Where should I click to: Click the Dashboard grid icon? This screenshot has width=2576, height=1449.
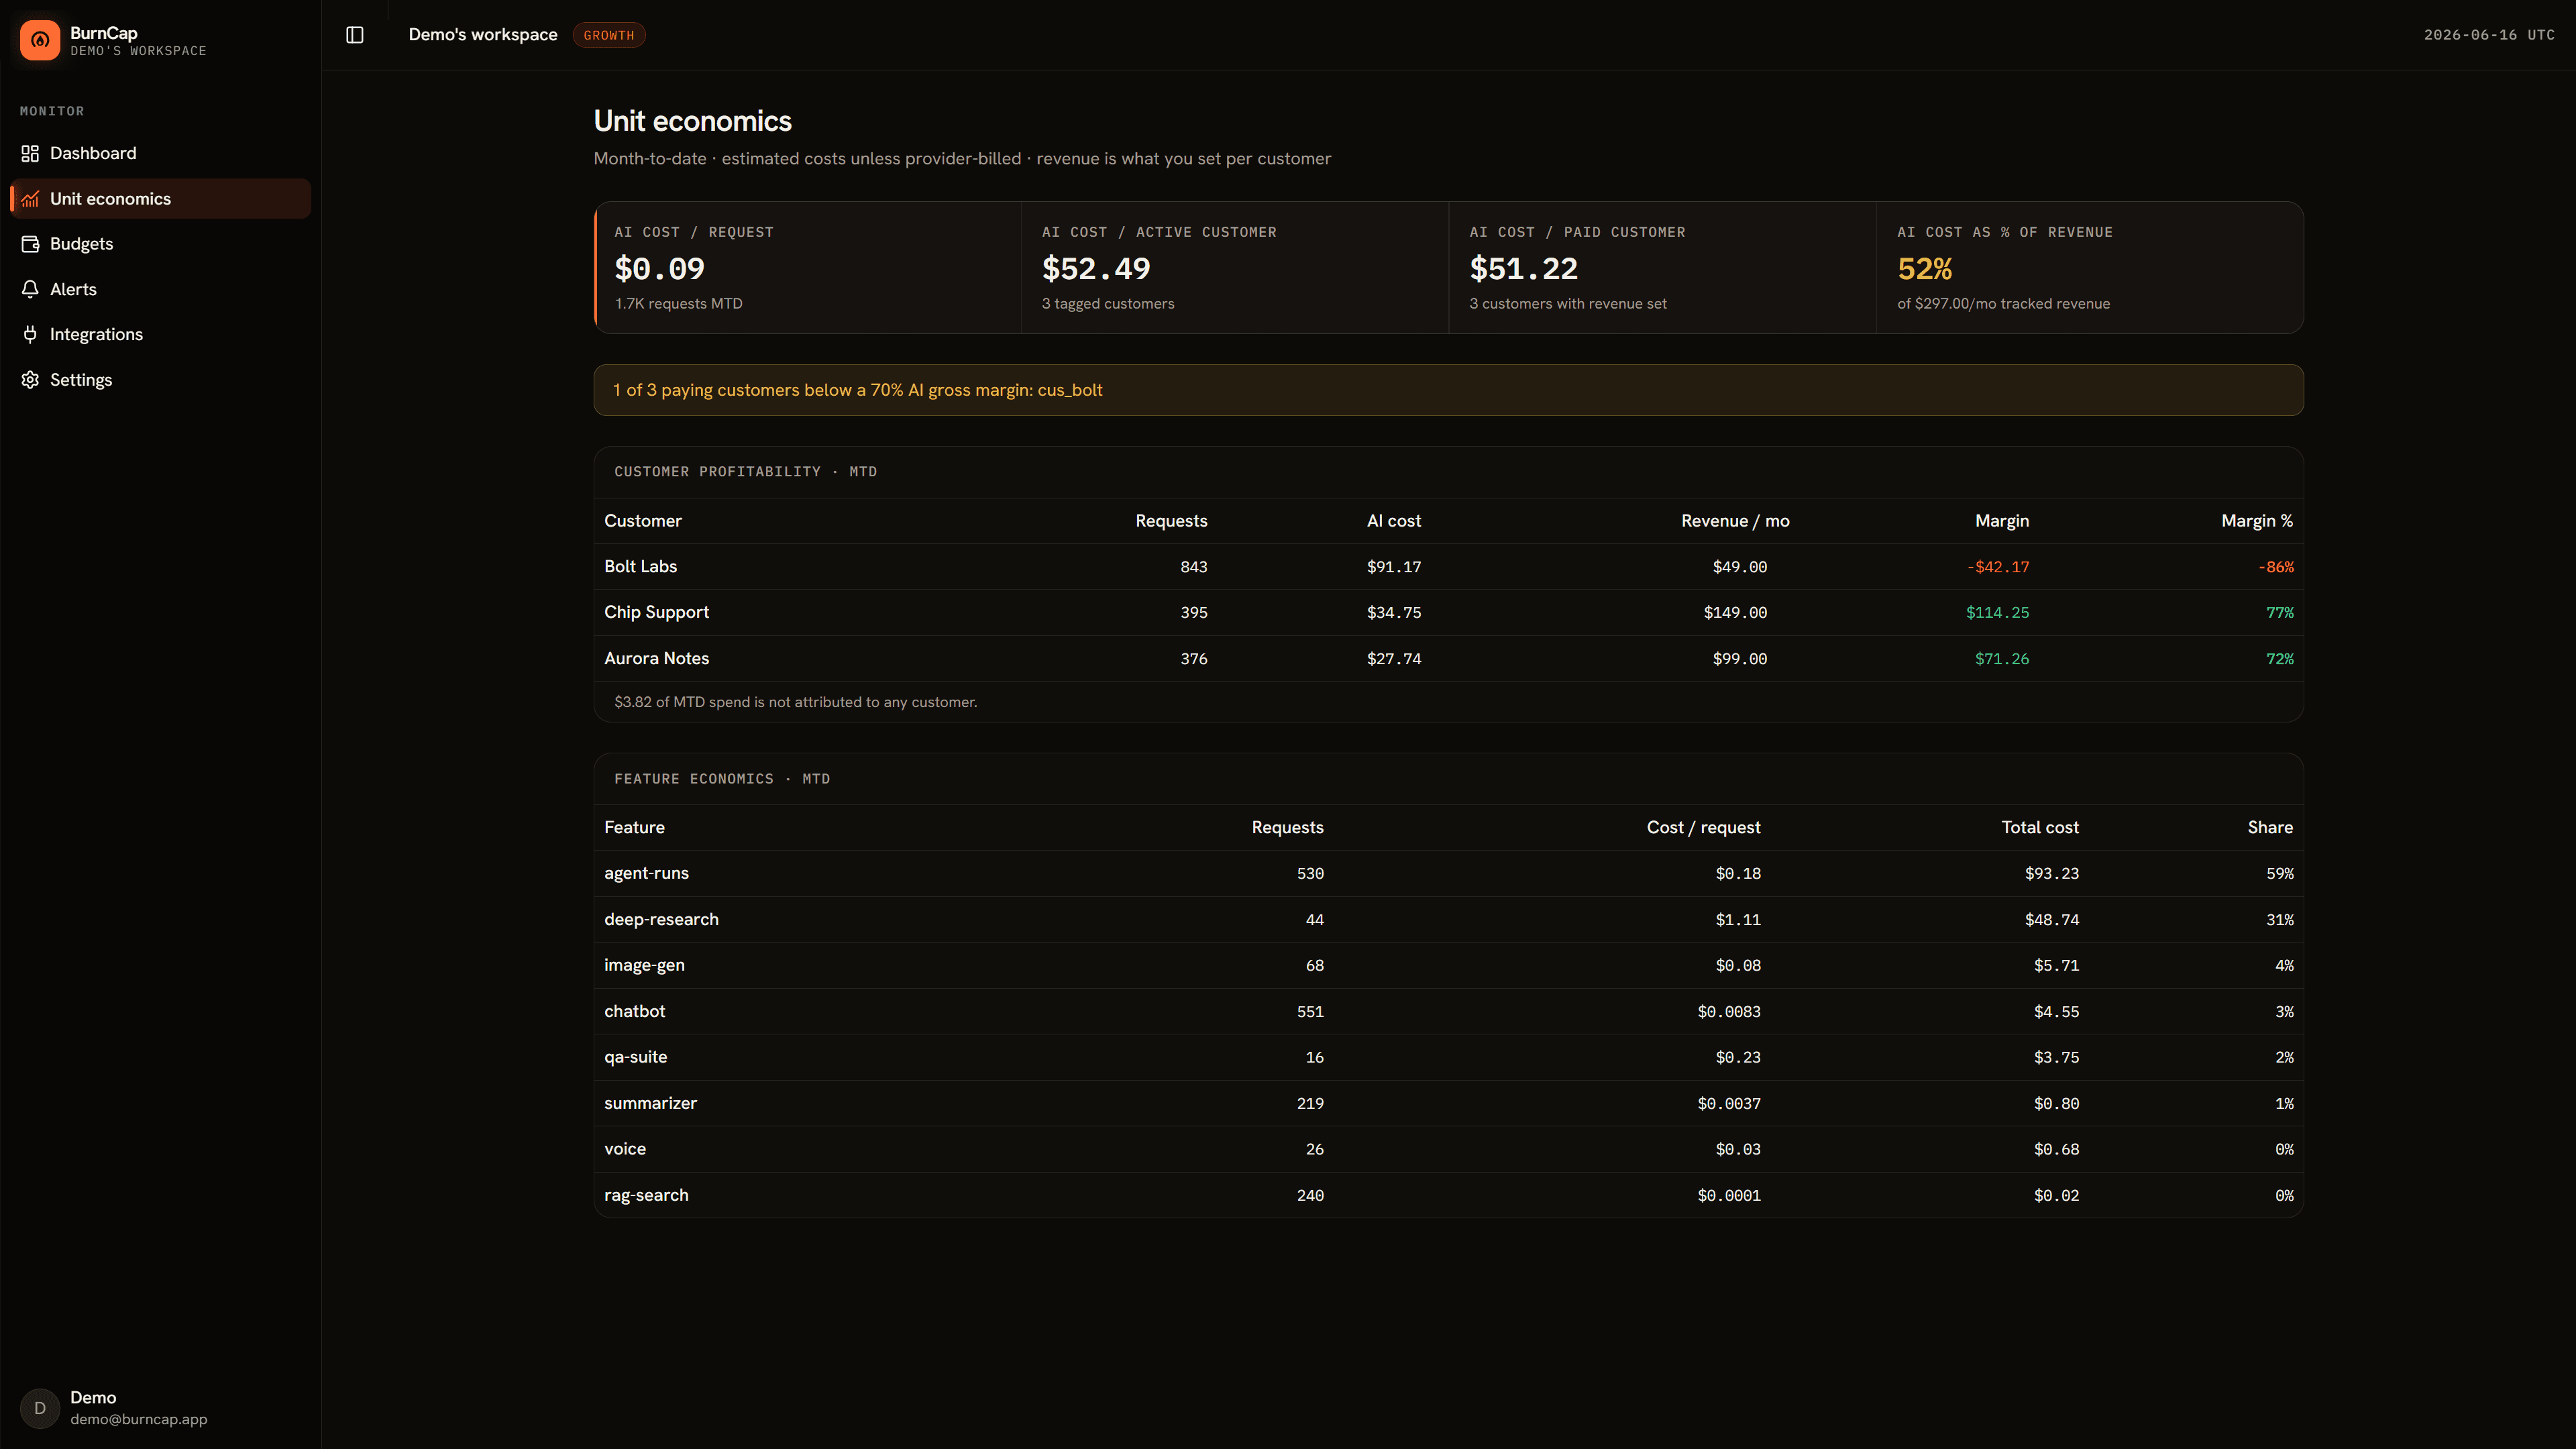pyautogui.click(x=30, y=153)
